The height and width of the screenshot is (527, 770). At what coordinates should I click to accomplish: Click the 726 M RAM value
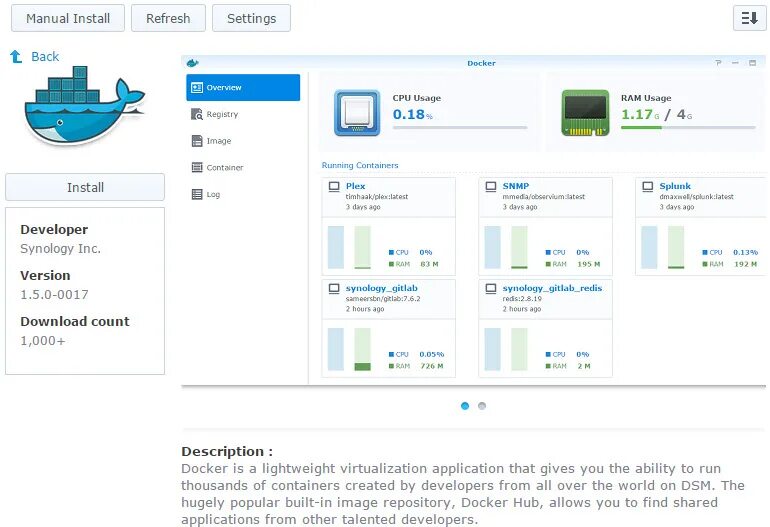[x=432, y=366]
